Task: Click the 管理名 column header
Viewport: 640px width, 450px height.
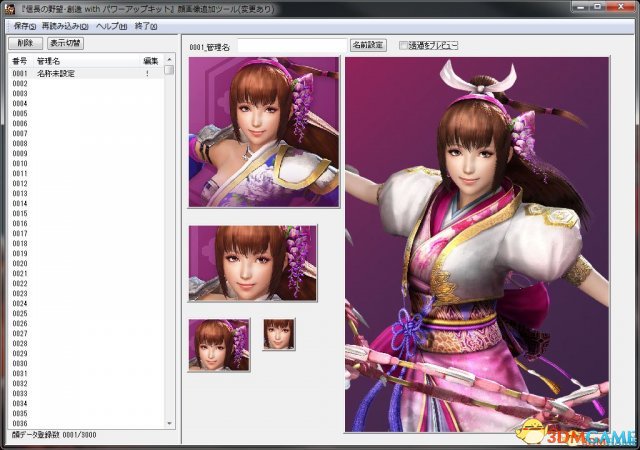Action: pyautogui.click(x=48, y=61)
